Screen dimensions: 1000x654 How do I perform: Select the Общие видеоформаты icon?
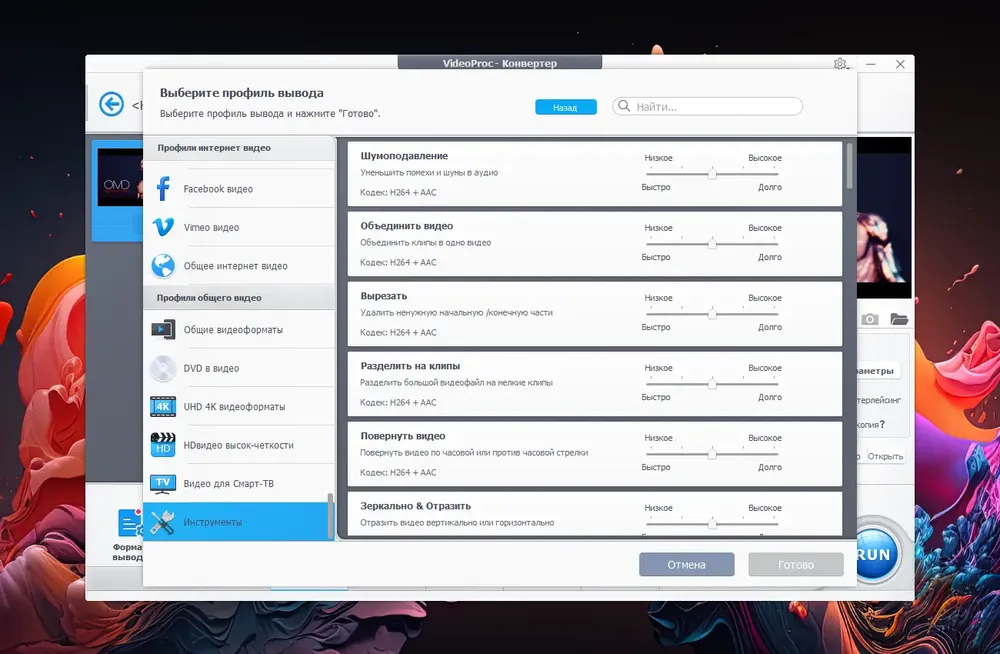(x=163, y=329)
